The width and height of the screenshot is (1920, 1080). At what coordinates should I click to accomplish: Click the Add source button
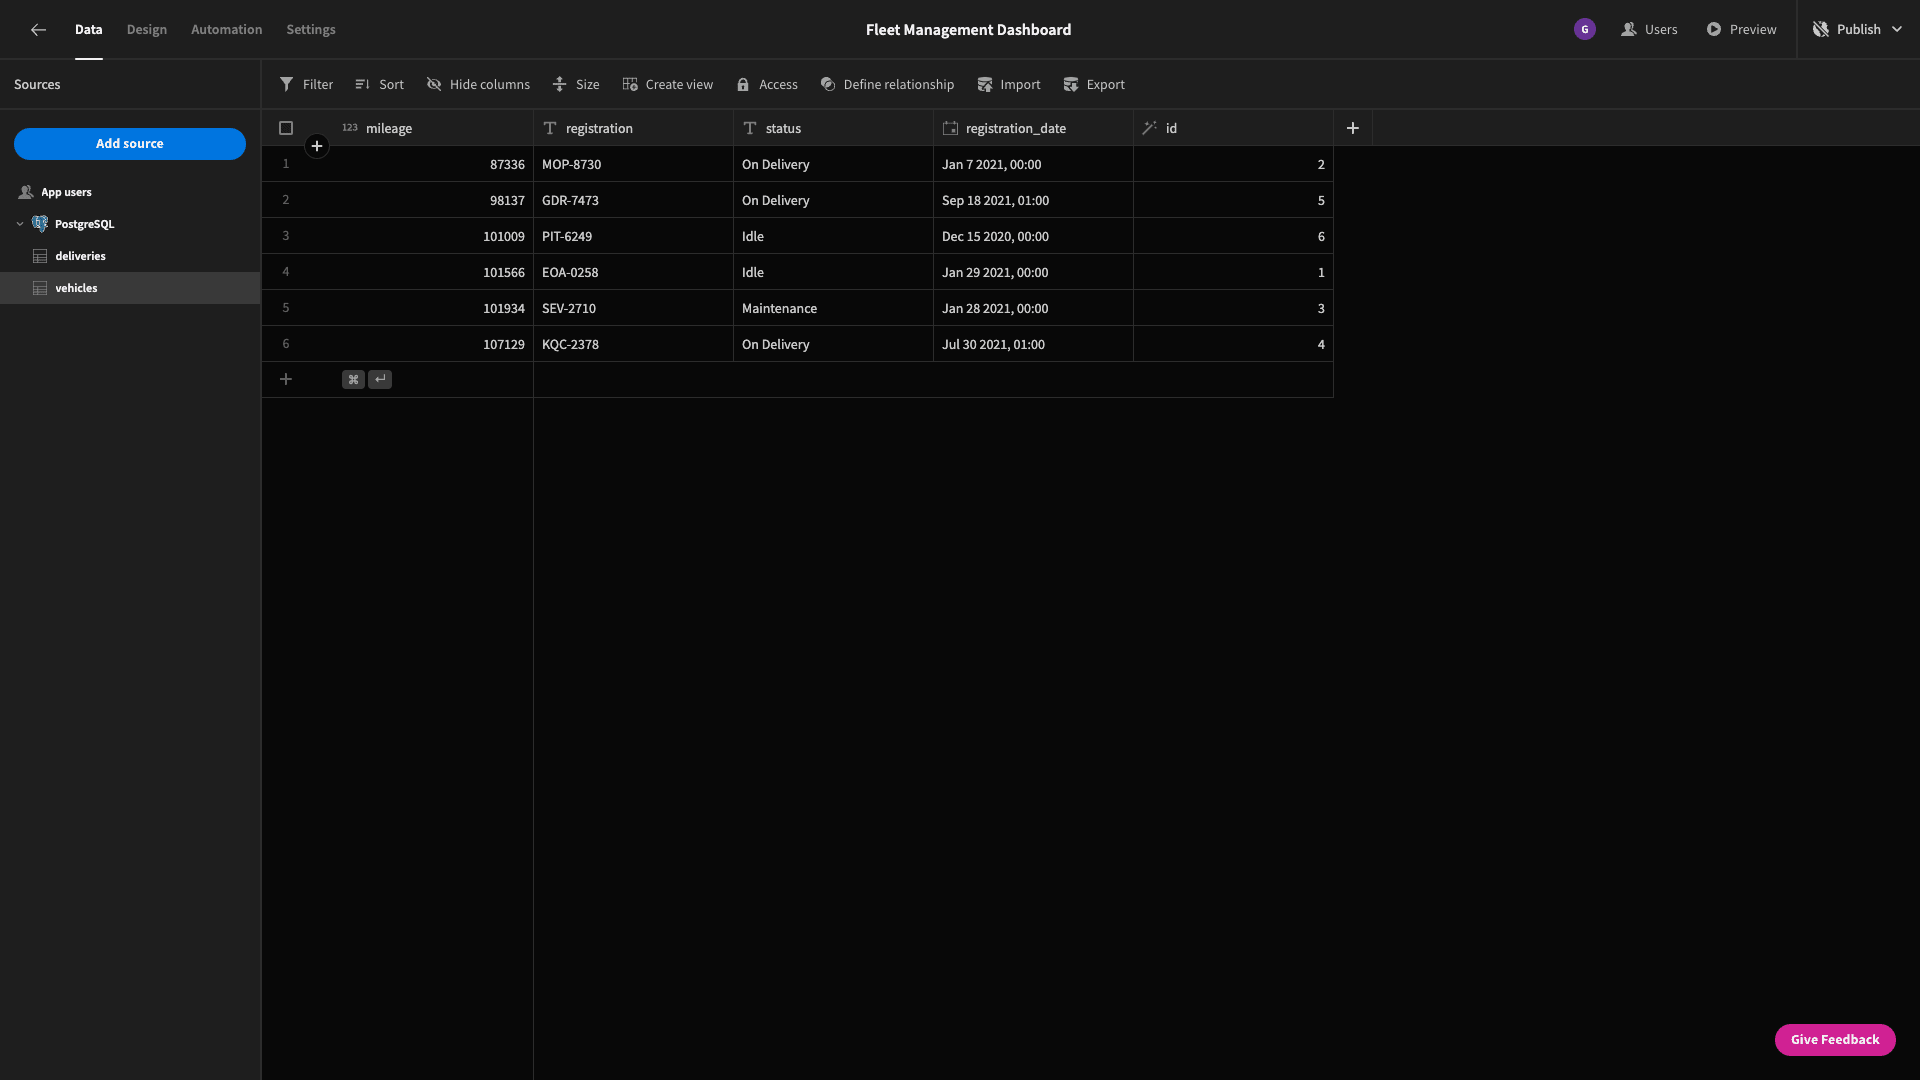(x=130, y=144)
